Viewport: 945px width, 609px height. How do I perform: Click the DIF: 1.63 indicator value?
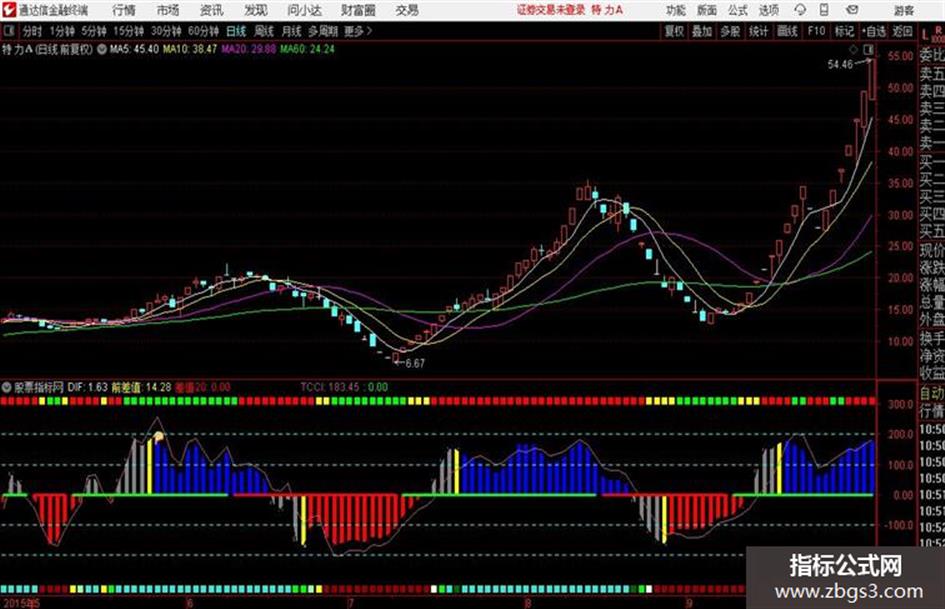pos(87,387)
